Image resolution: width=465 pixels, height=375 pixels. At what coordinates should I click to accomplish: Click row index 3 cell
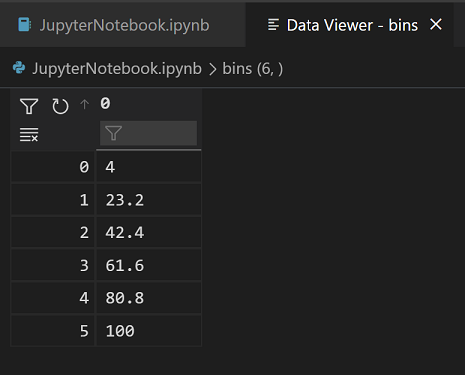pyautogui.click(x=53, y=265)
